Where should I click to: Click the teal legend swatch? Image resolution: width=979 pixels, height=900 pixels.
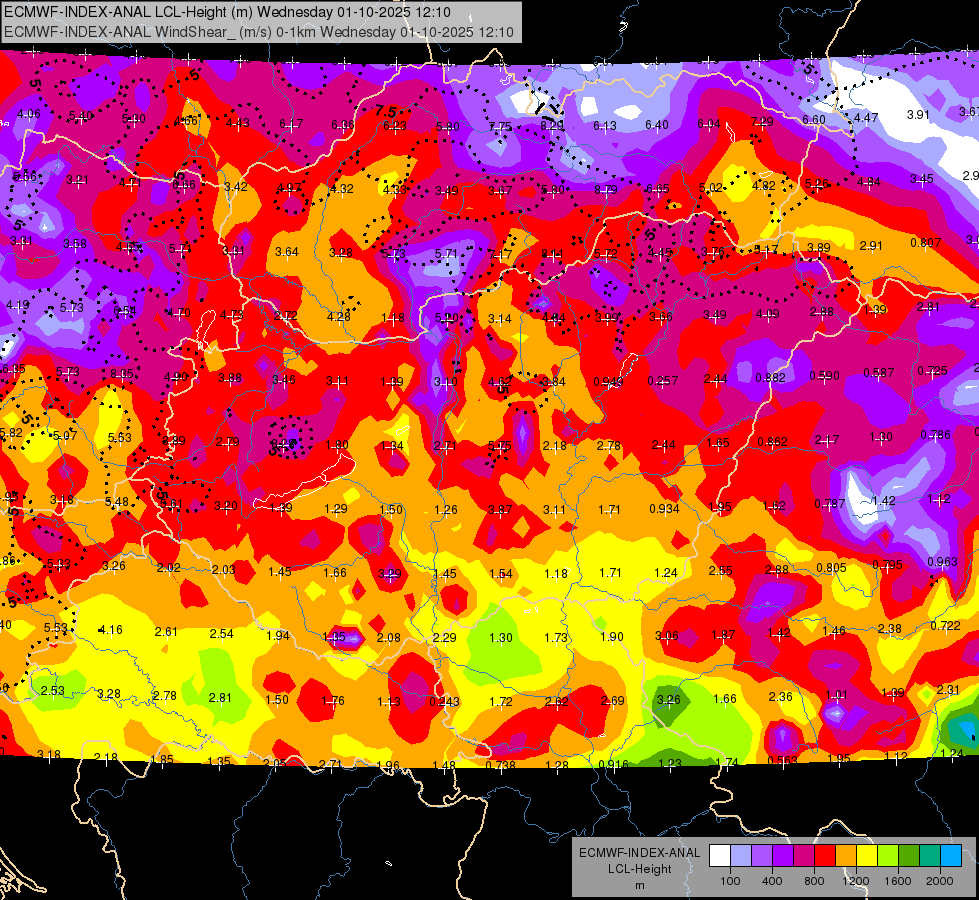[930, 856]
